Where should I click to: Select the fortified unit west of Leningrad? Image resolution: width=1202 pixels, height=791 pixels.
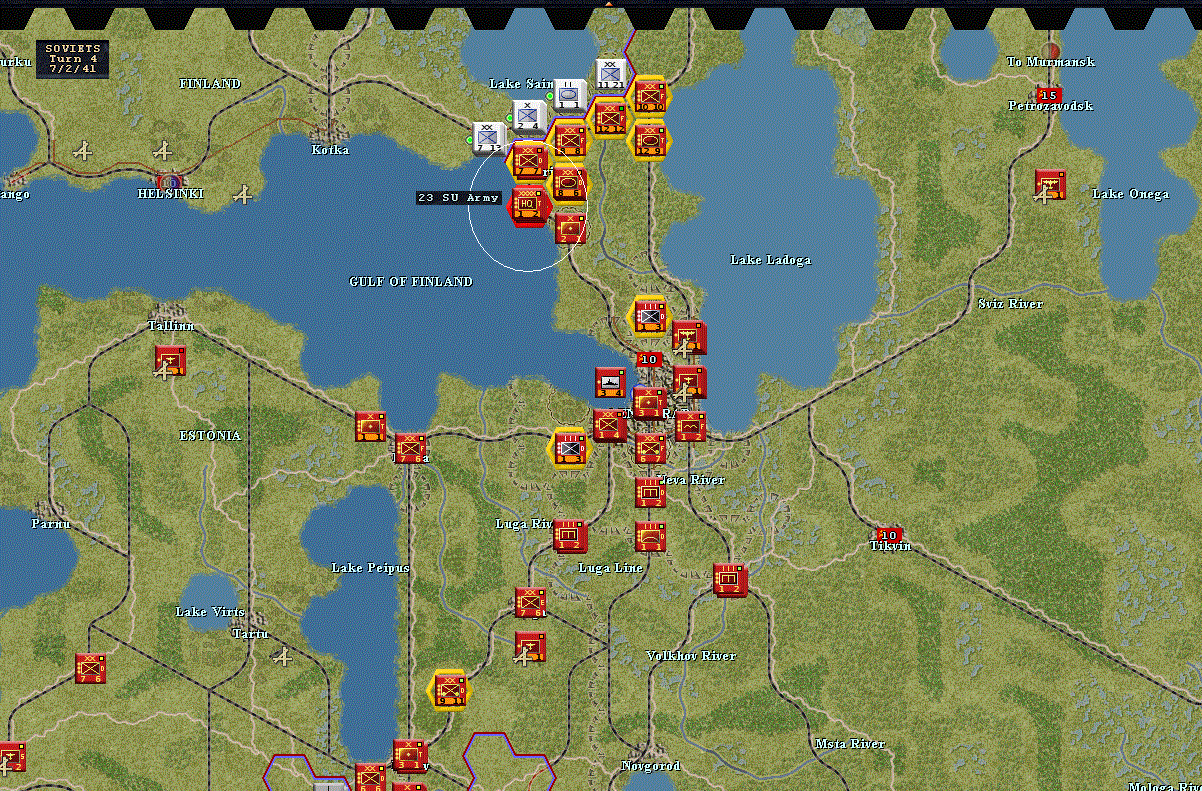pos(570,447)
